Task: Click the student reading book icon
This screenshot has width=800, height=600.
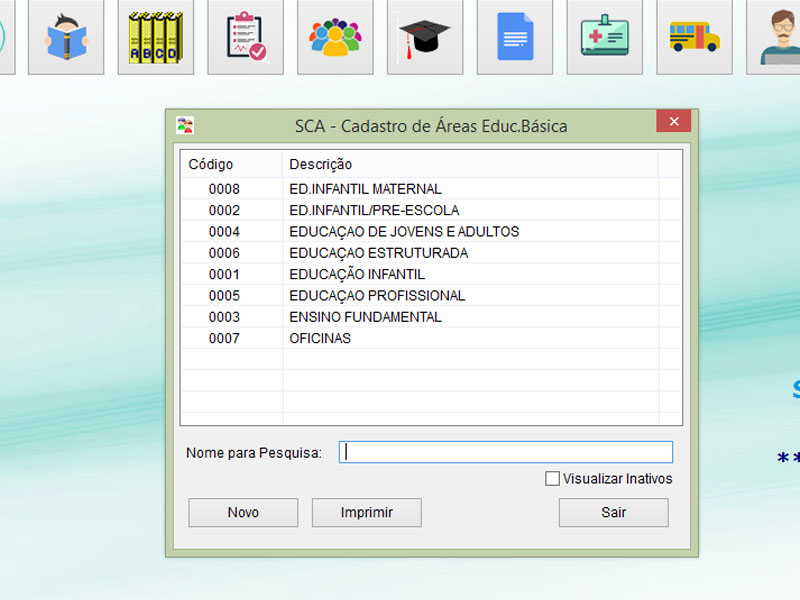Action: pyautogui.click(x=66, y=37)
